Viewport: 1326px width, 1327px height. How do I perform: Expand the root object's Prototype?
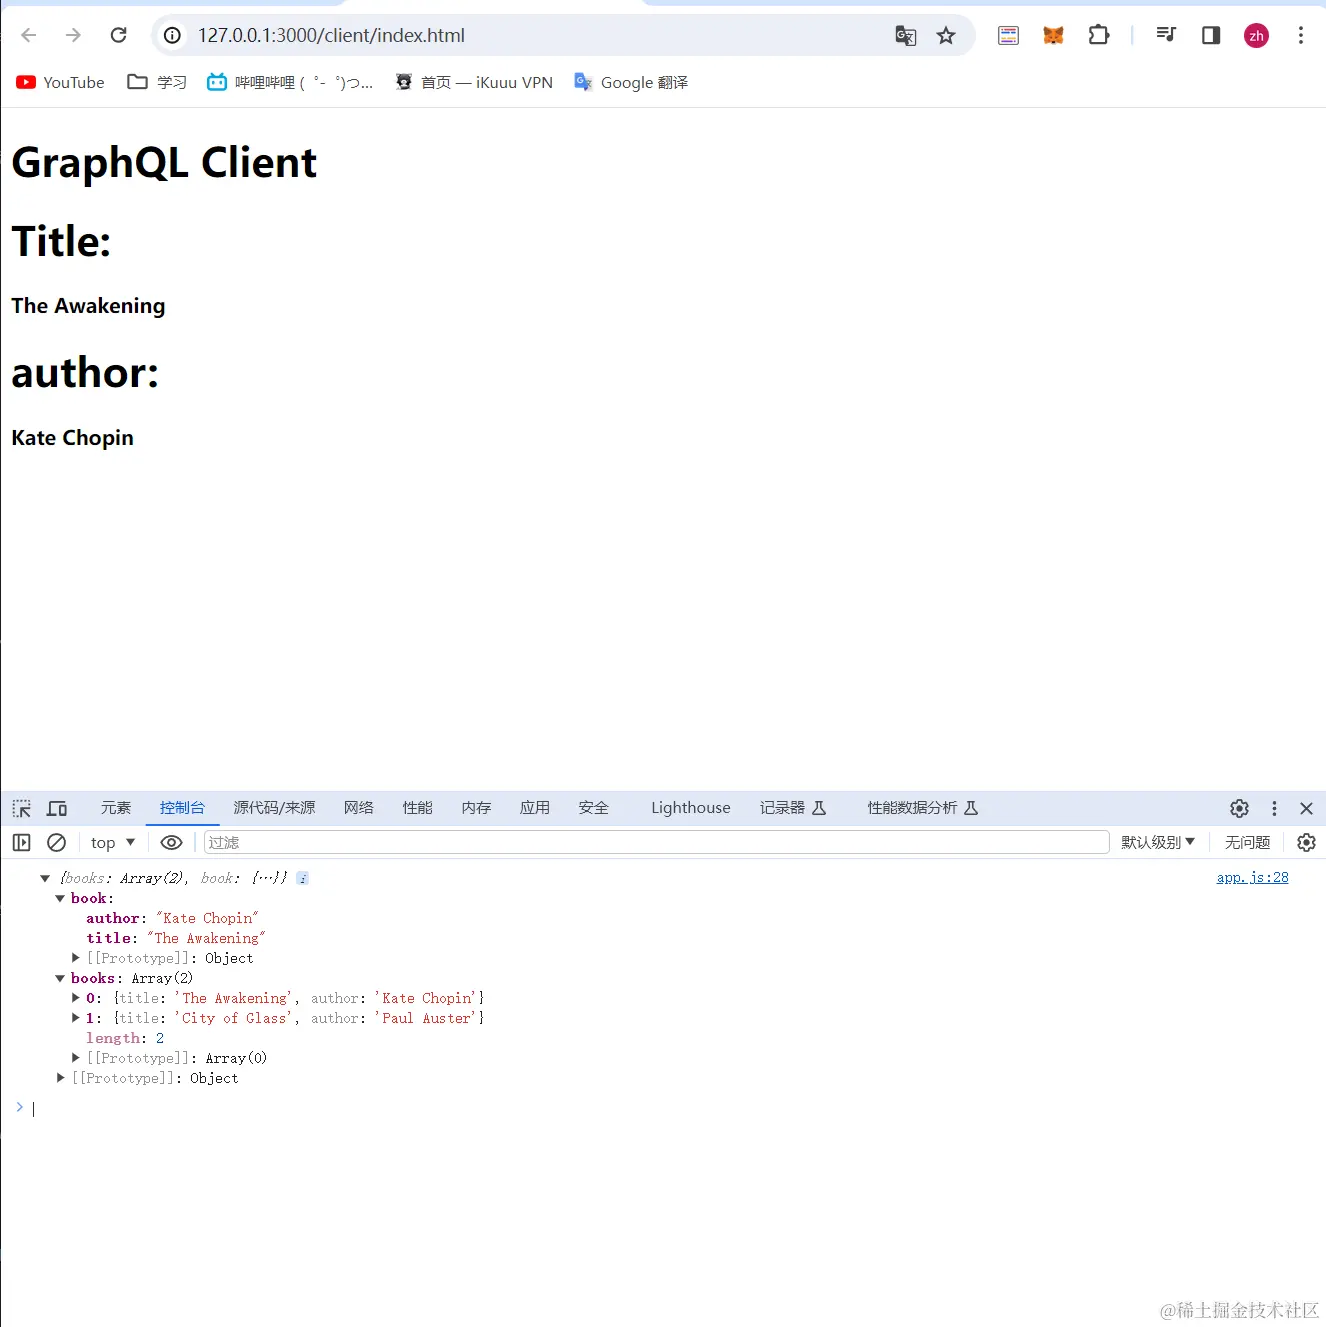pos(61,1078)
